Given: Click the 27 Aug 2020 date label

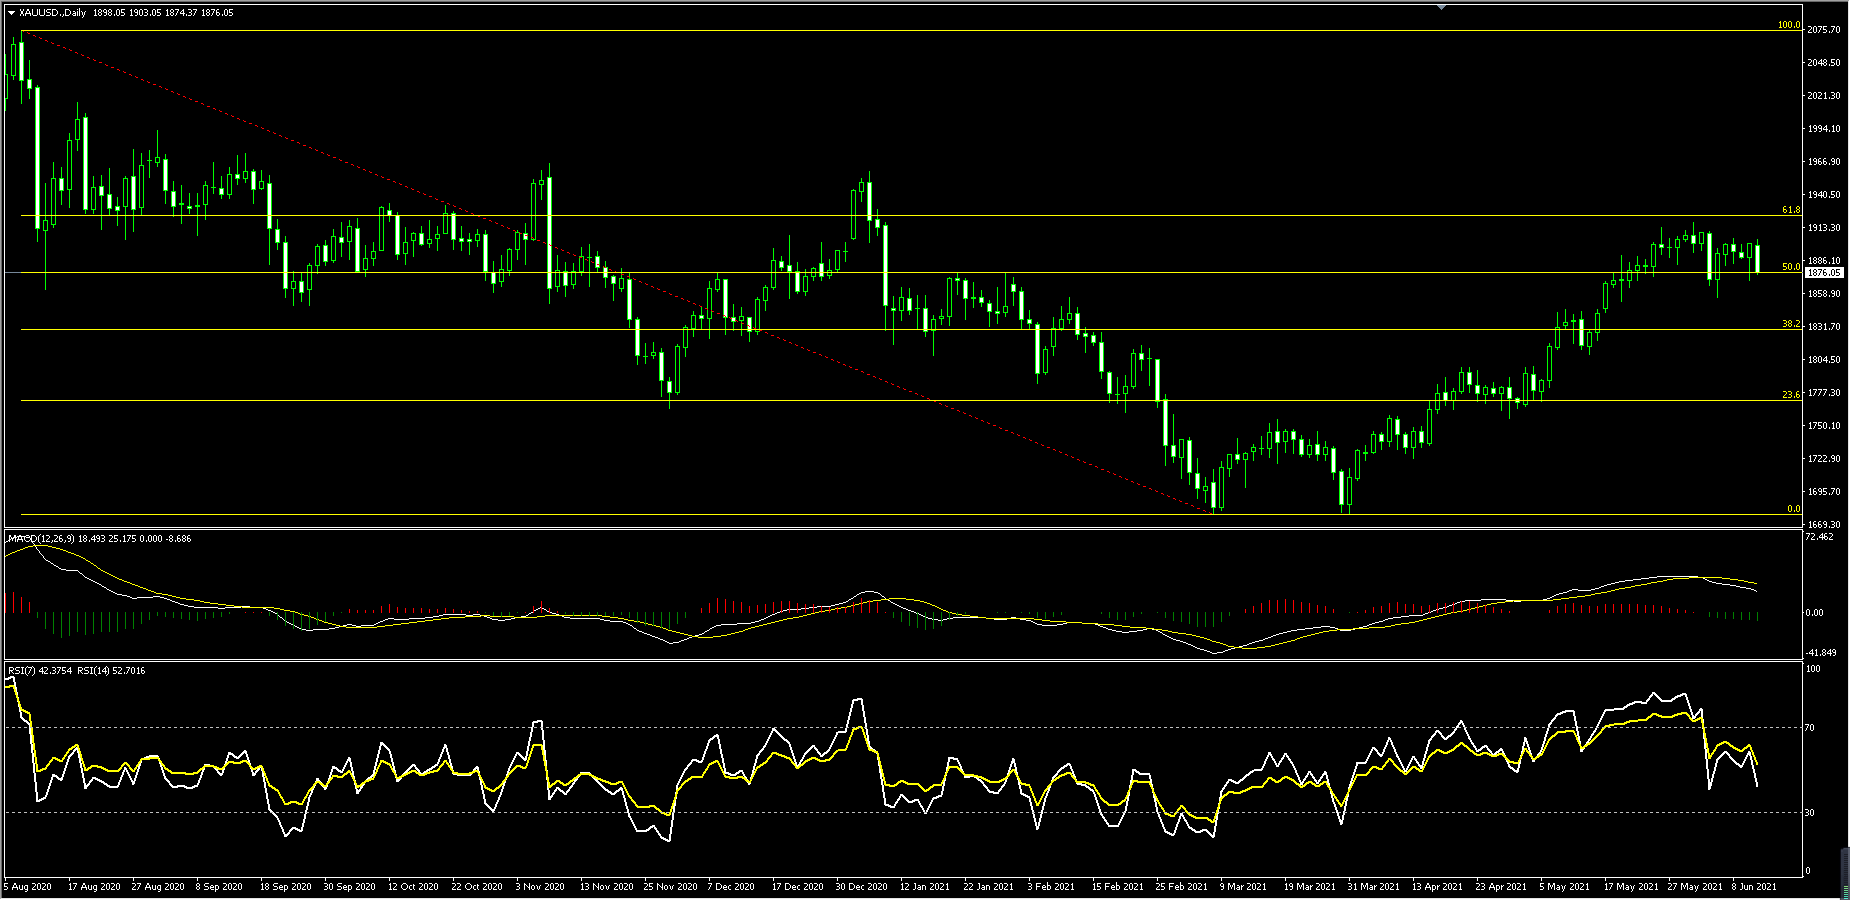Looking at the screenshot, I should click(x=158, y=887).
